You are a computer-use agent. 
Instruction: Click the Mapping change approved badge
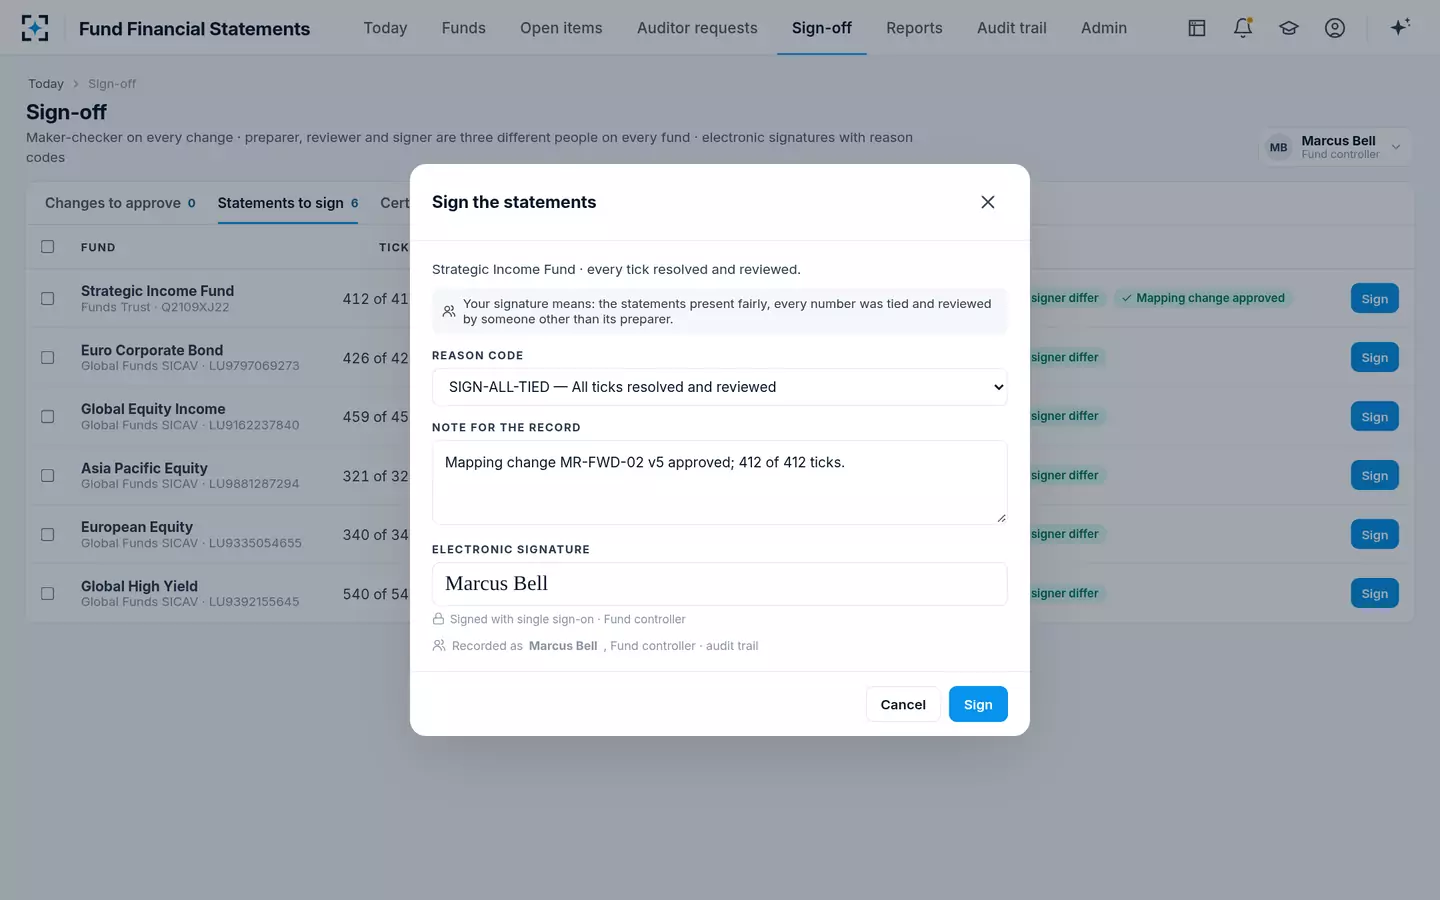tap(1203, 298)
